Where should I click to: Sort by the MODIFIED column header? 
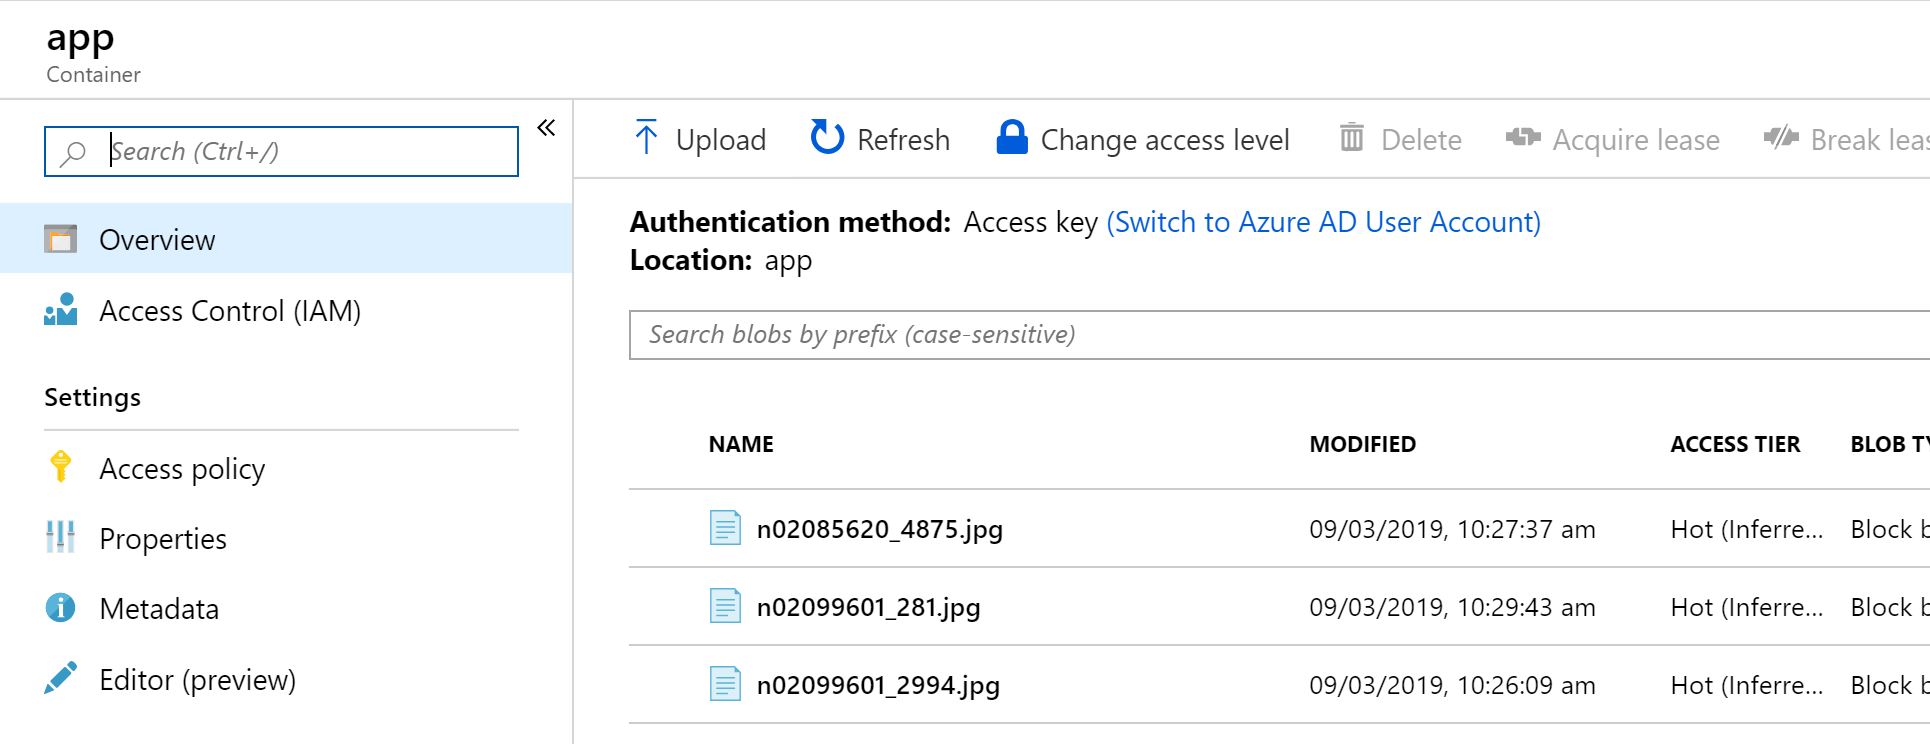pyautogui.click(x=1362, y=444)
